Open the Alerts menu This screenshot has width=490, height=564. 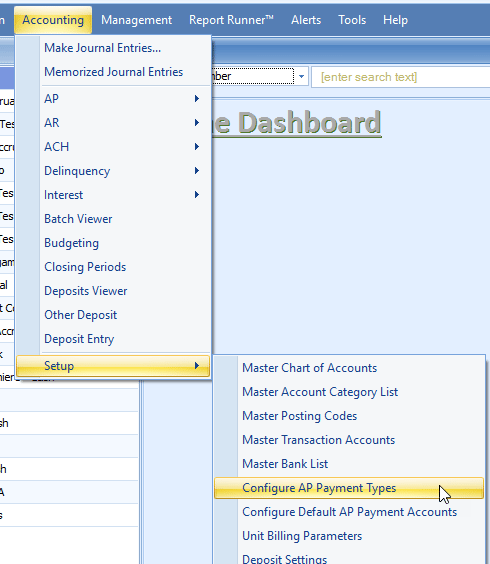point(306,20)
